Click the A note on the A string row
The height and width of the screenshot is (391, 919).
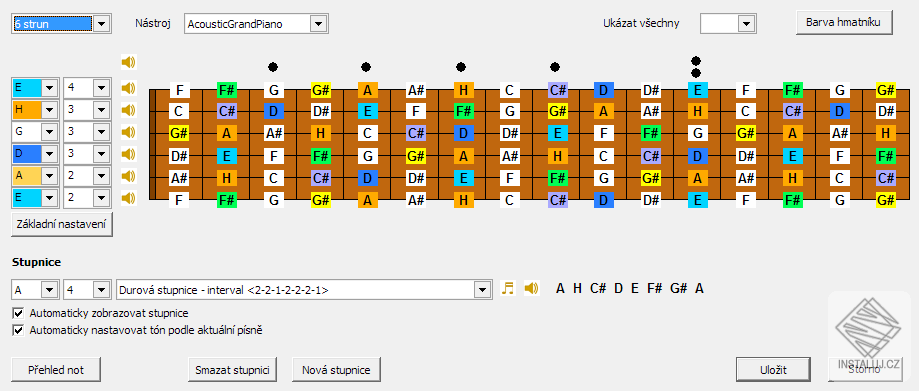697,177
